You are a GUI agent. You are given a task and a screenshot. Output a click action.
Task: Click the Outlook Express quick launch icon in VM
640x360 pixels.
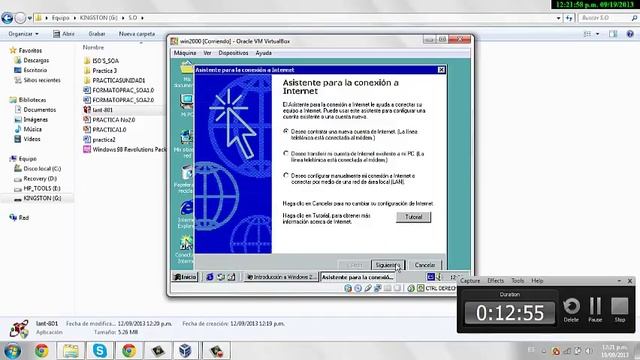221,277
